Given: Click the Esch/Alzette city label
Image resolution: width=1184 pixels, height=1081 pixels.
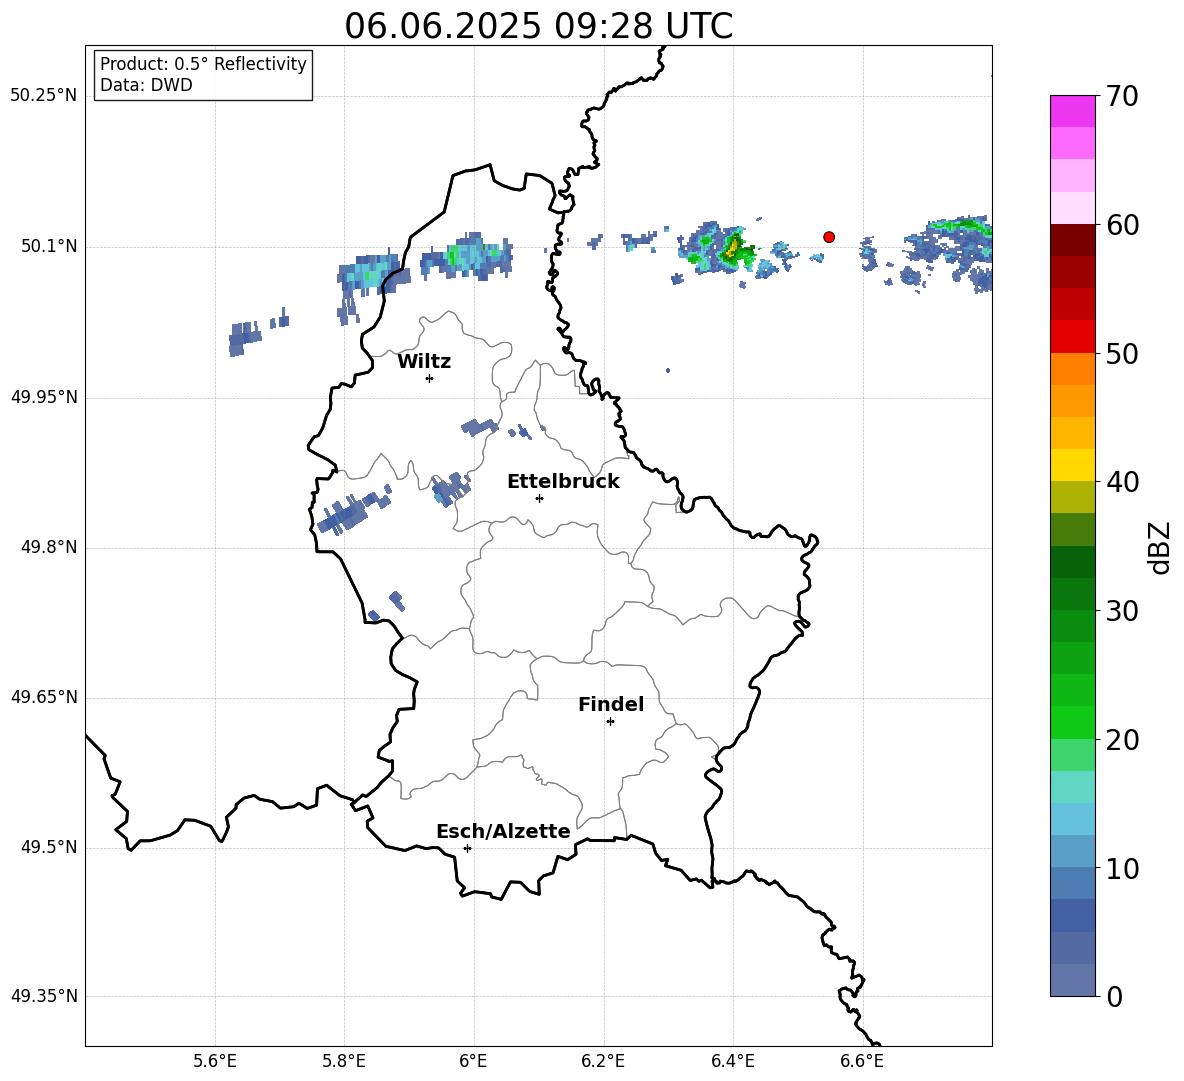Looking at the screenshot, I should click(503, 831).
